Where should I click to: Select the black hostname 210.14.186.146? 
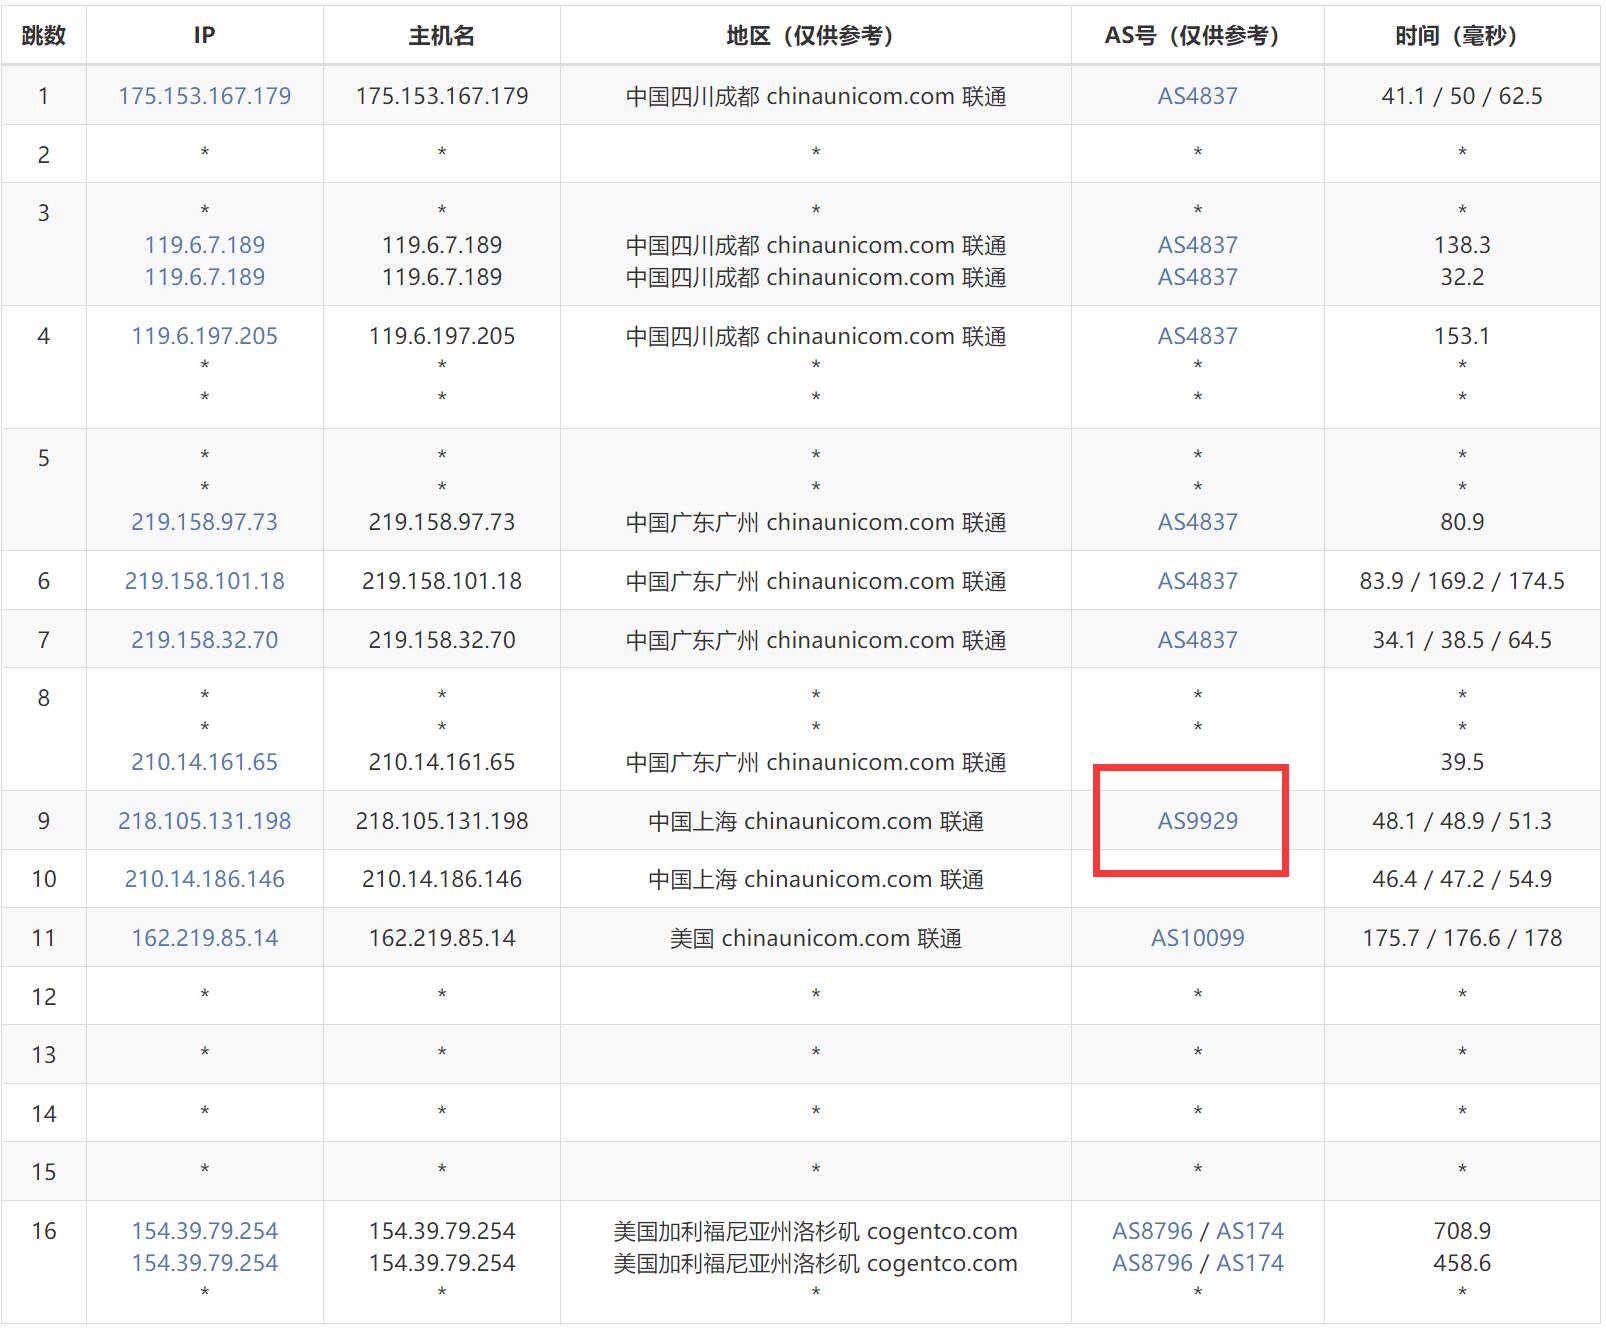(x=441, y=879)
